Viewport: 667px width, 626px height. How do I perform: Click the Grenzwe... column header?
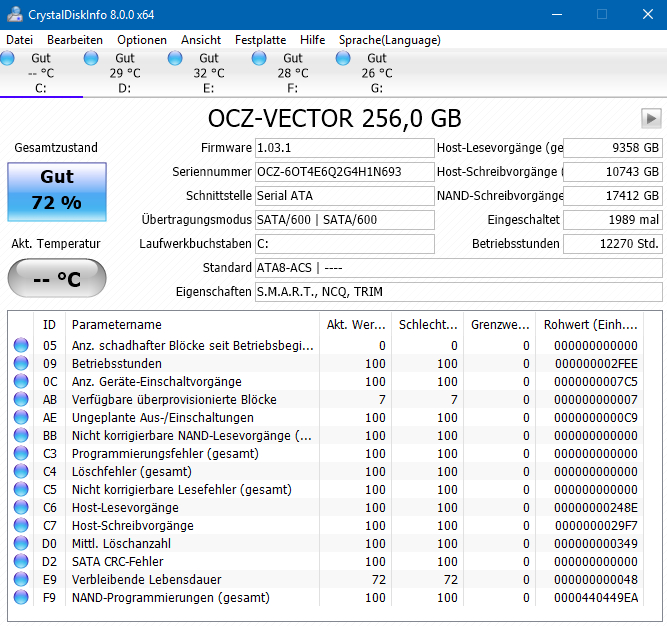click(x=500, y=325)
